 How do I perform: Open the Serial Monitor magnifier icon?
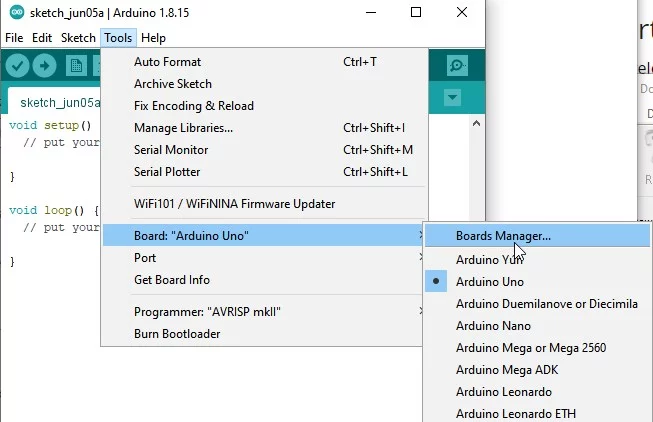tap(457, 65)
